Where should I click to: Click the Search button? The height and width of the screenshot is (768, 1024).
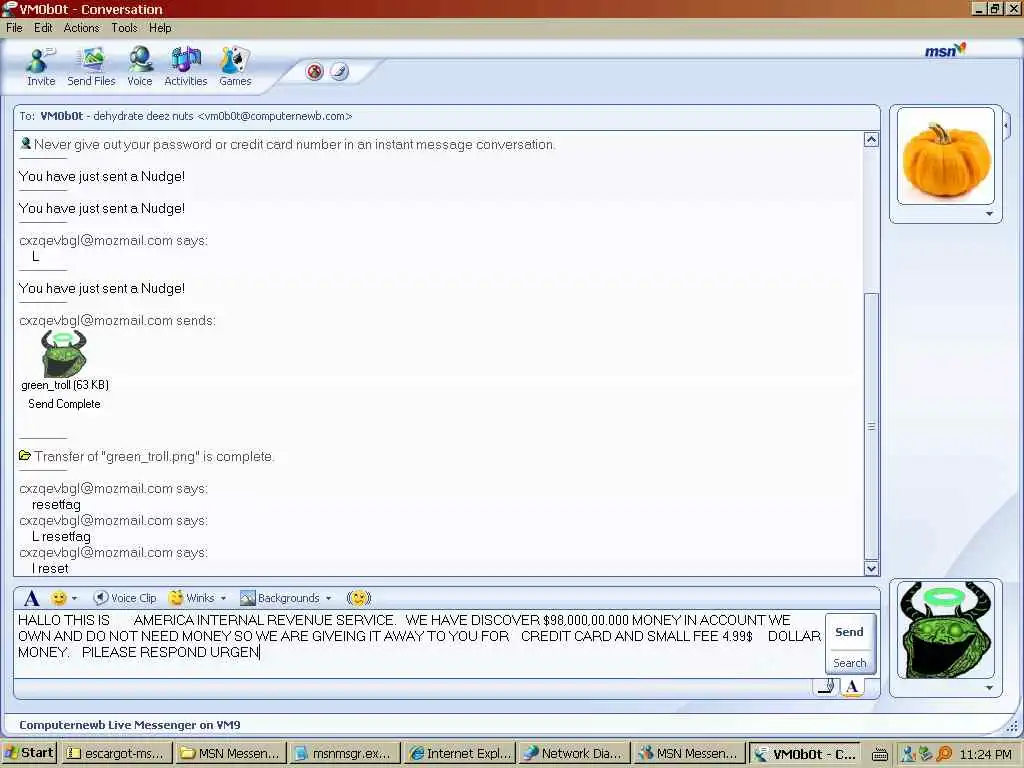pyautogui.click(x=849, y=662)
